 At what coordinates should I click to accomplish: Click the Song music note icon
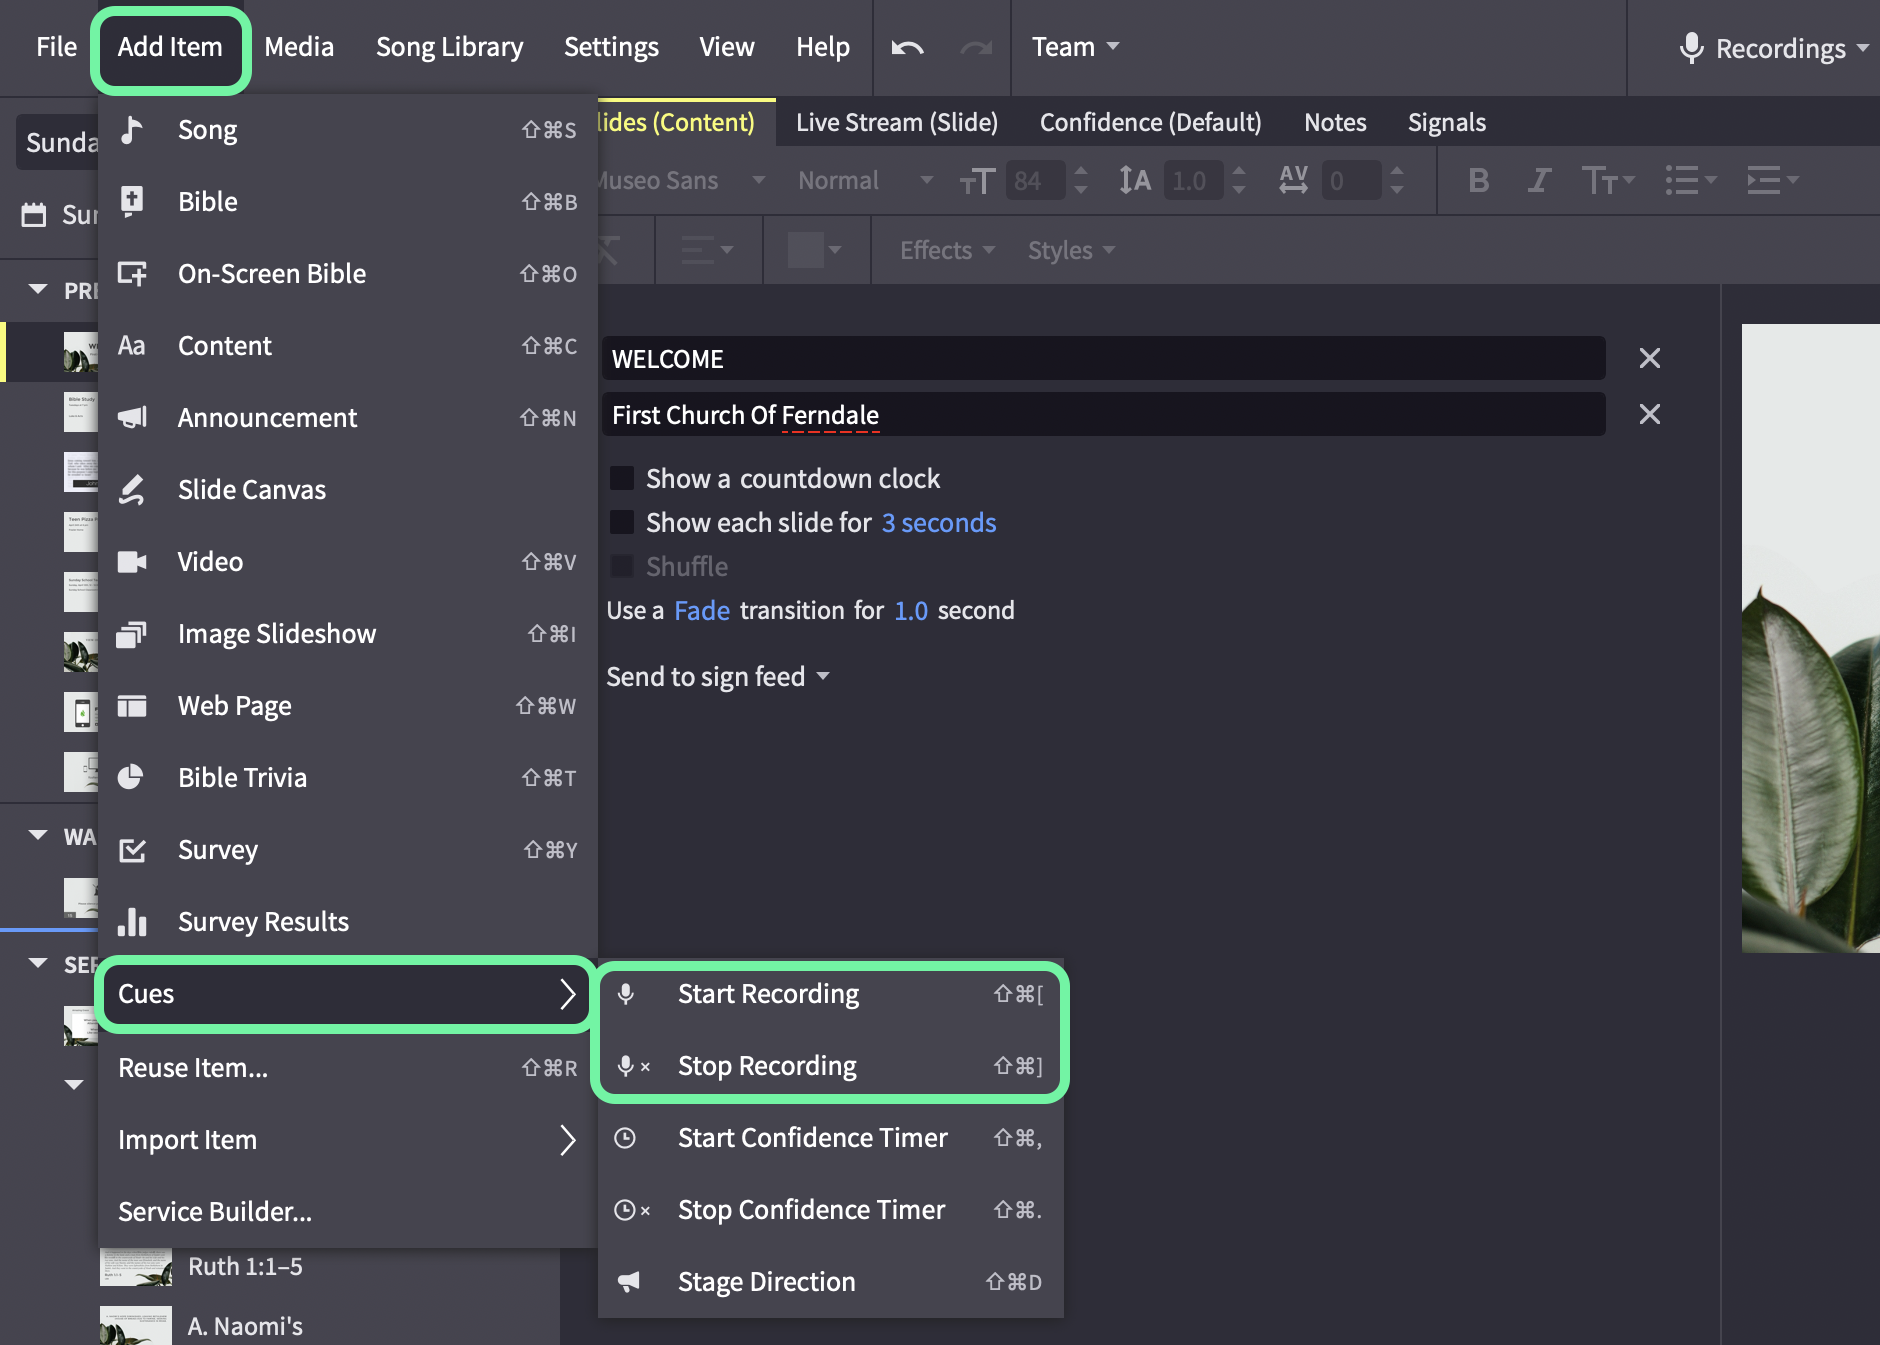pos(132,130)
